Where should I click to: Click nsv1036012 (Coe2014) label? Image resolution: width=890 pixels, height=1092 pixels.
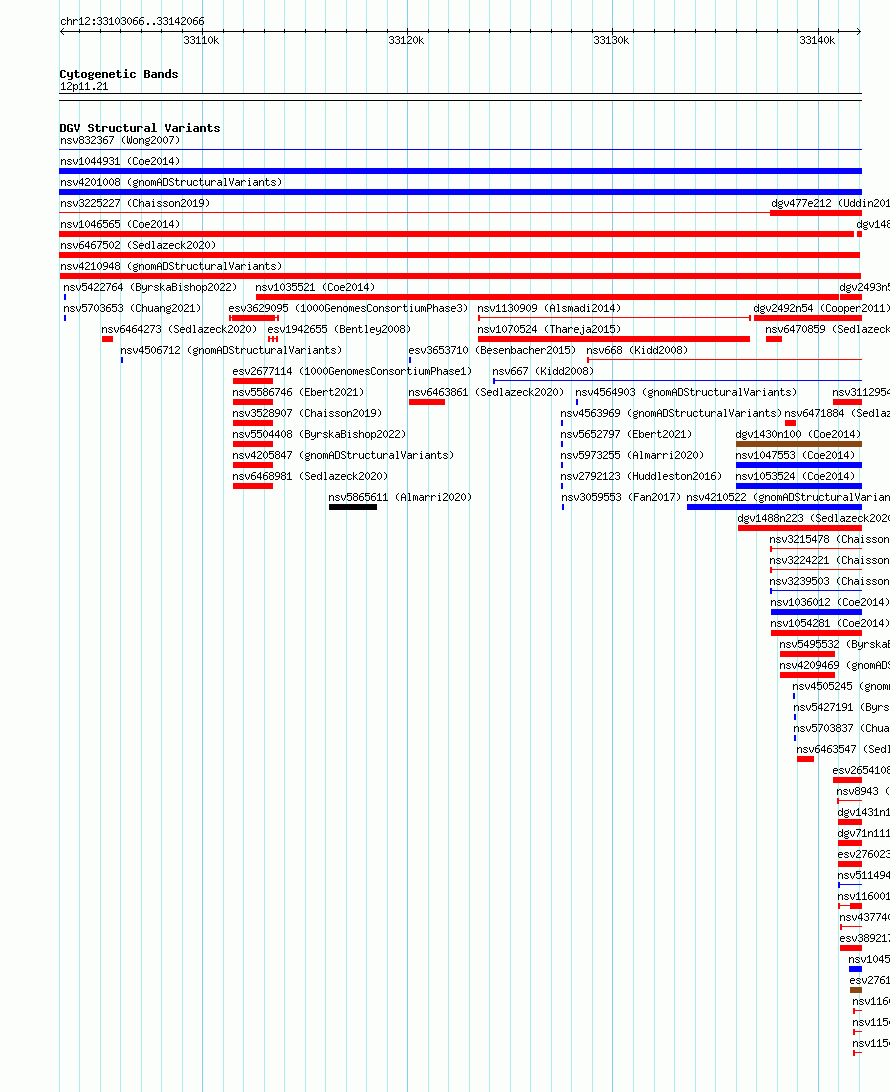point(829,602)
